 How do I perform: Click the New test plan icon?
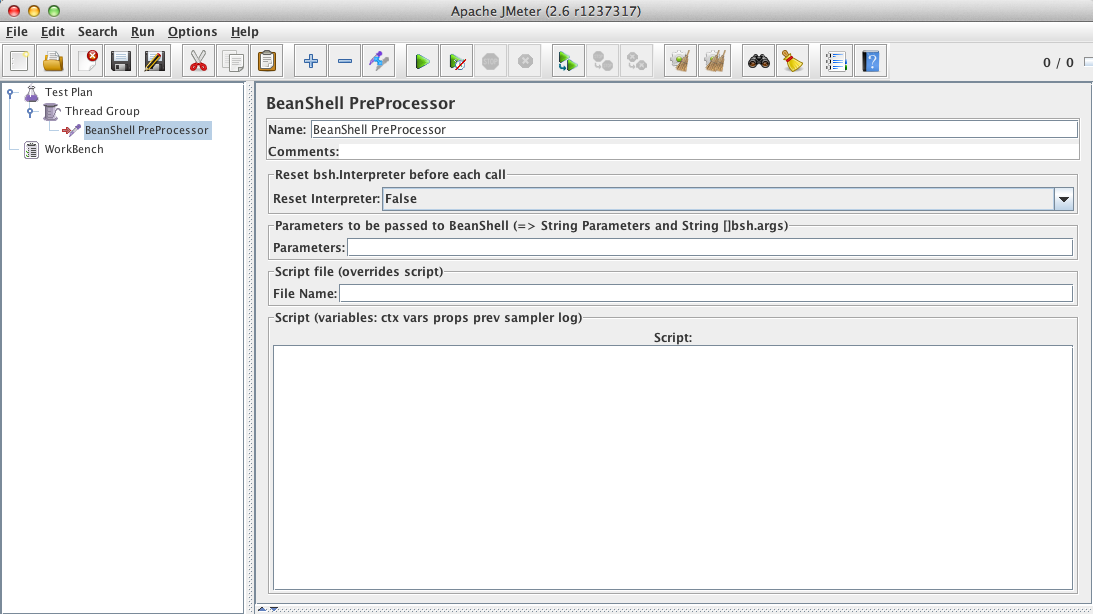point(20,61)
